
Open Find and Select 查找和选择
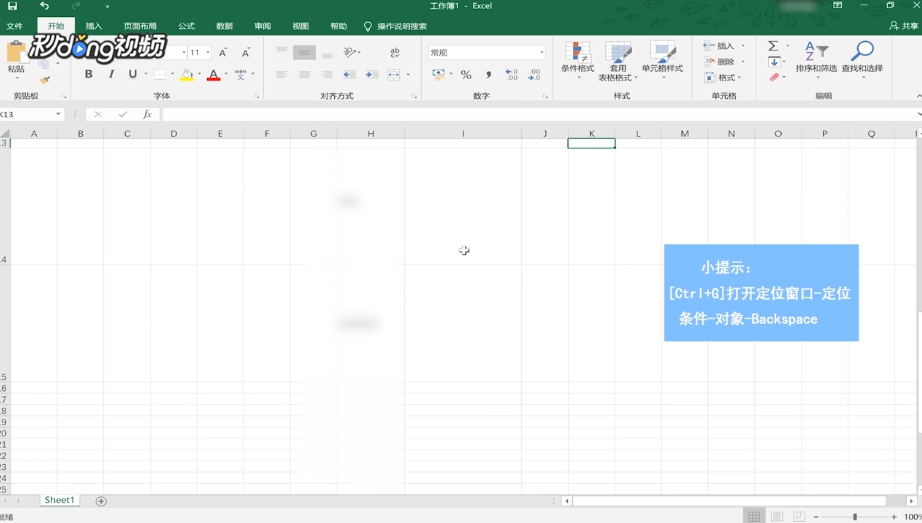tap(862, 58)
